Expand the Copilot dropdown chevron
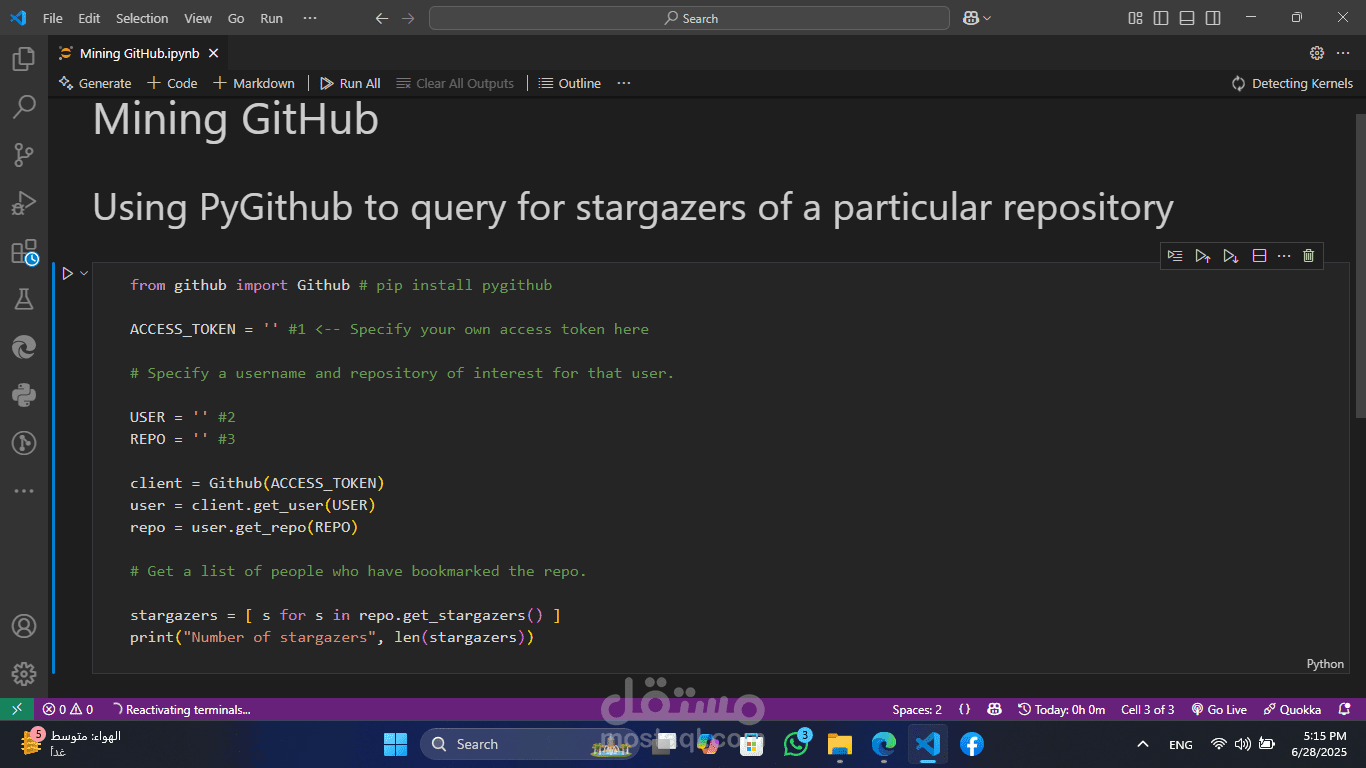 point(987,18)
